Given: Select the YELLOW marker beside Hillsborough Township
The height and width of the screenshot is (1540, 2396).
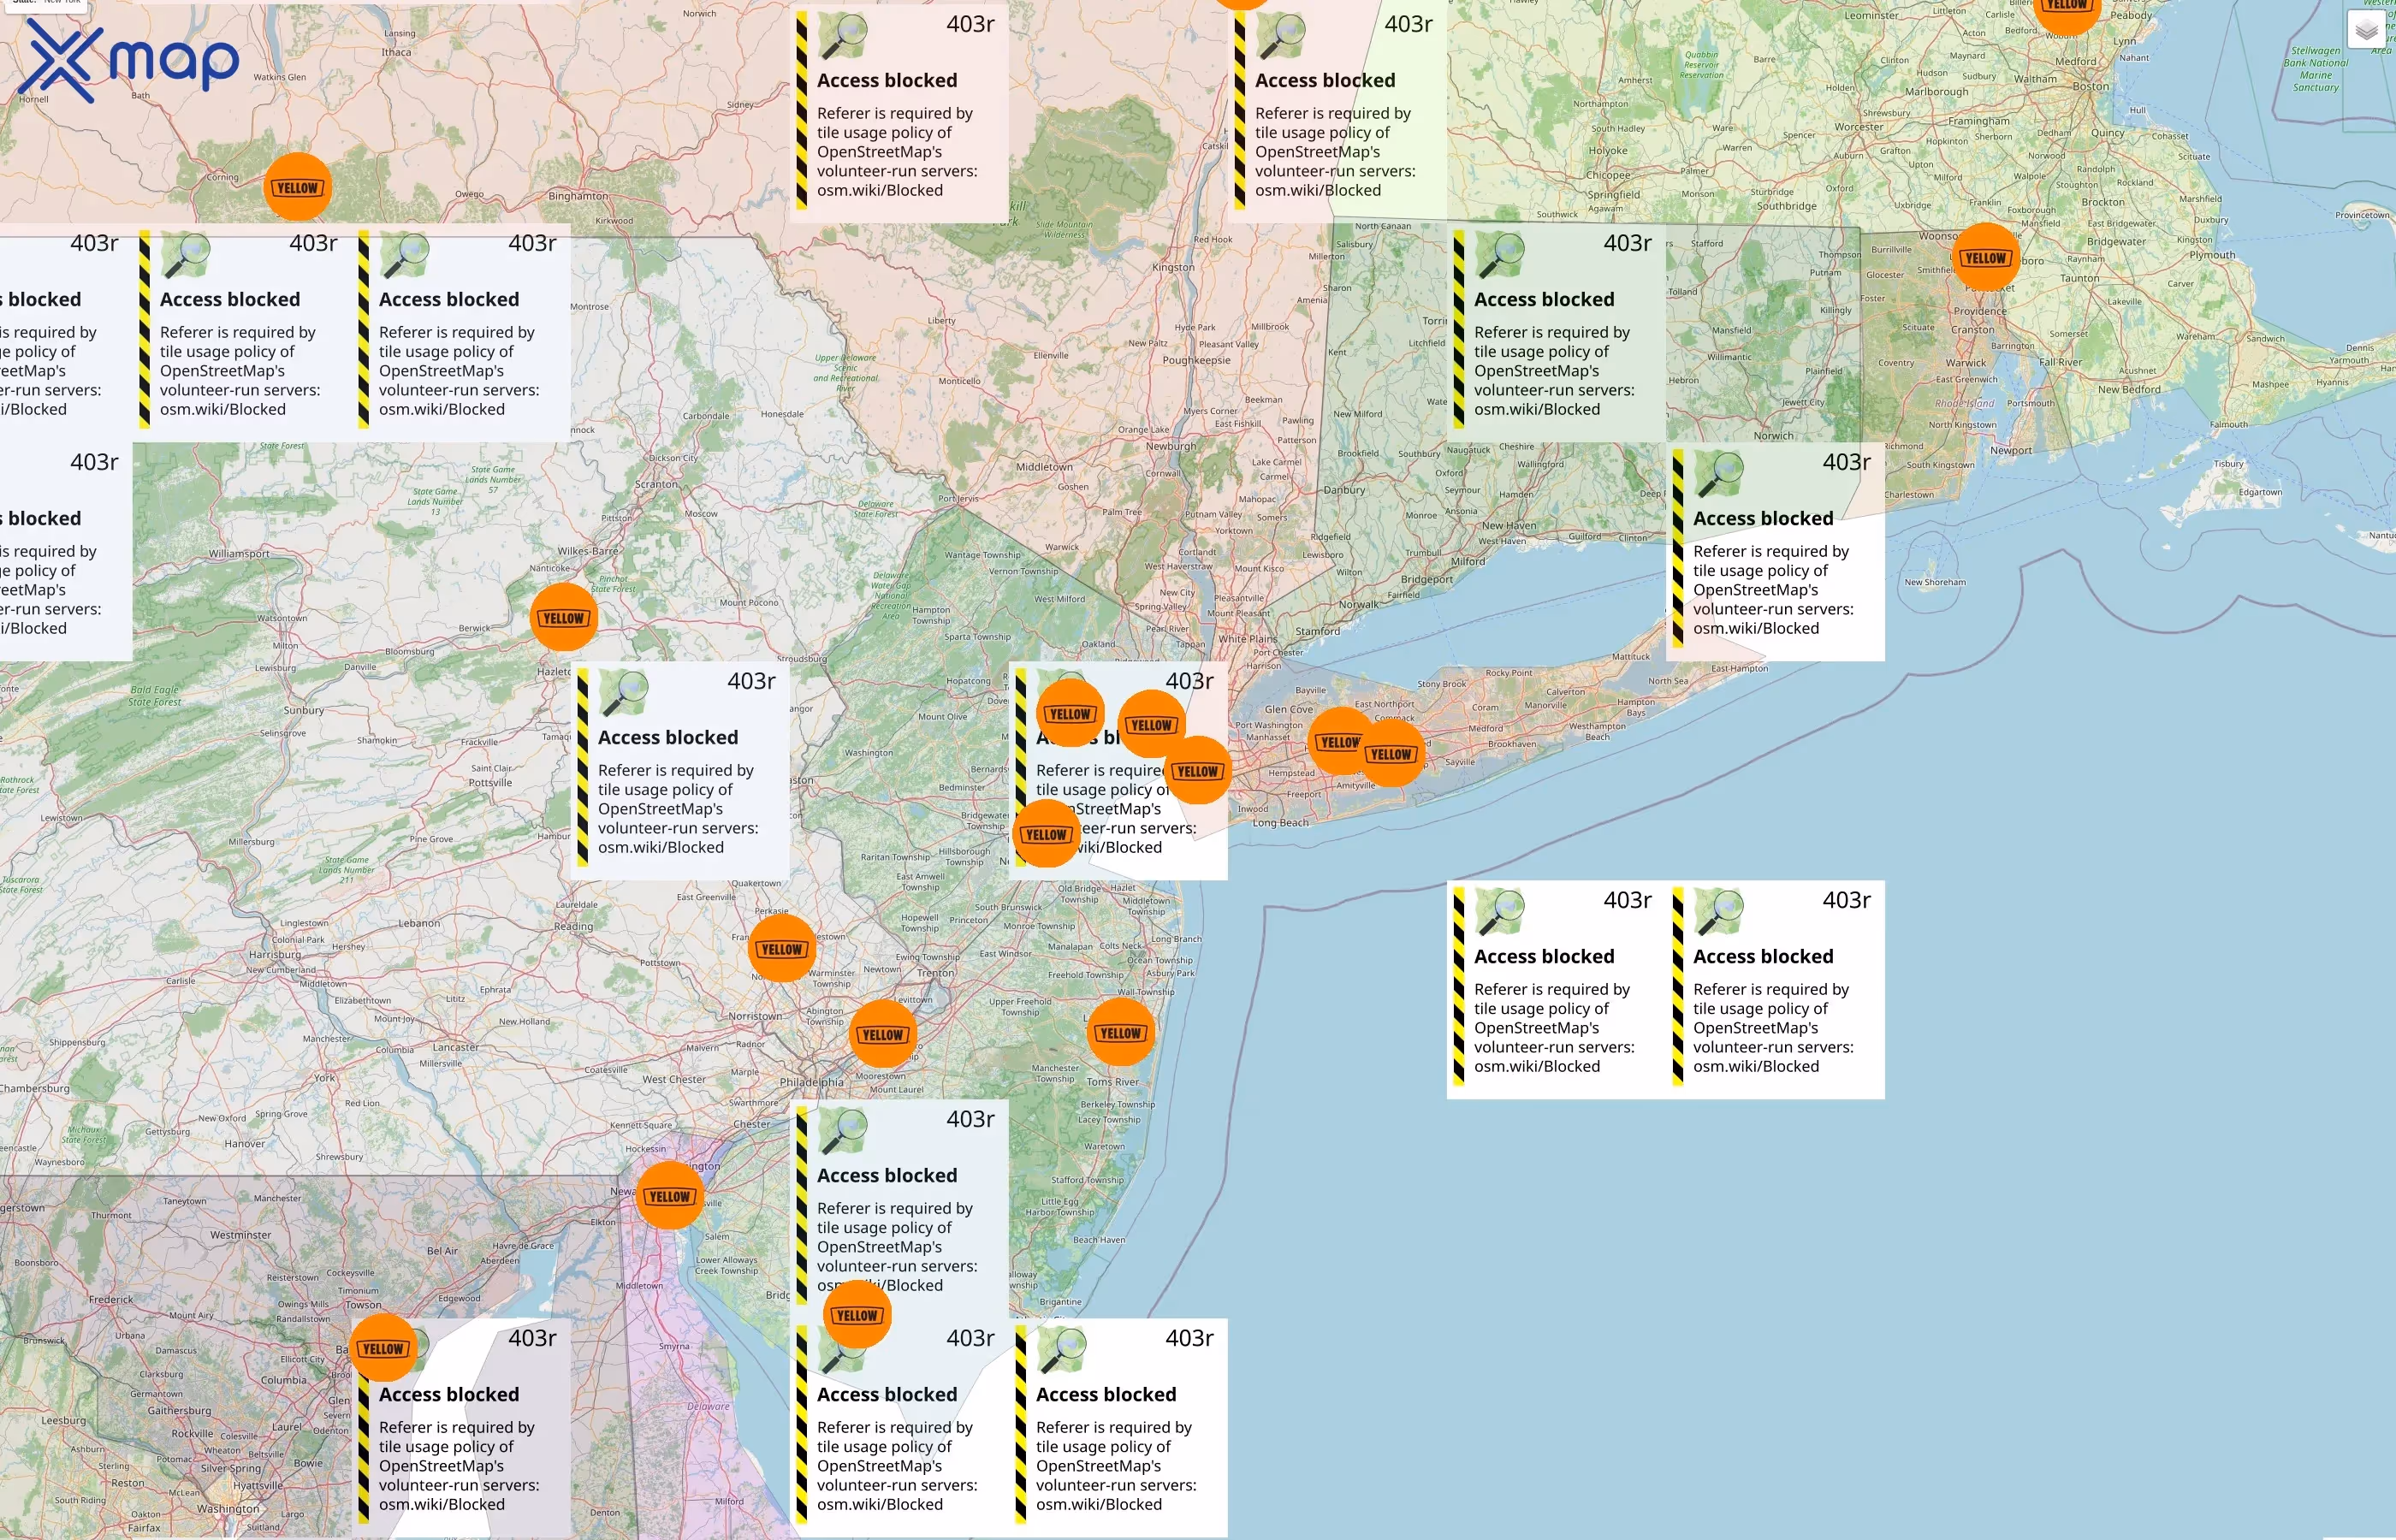Looking at the screenshot, I should [1047, 834].
